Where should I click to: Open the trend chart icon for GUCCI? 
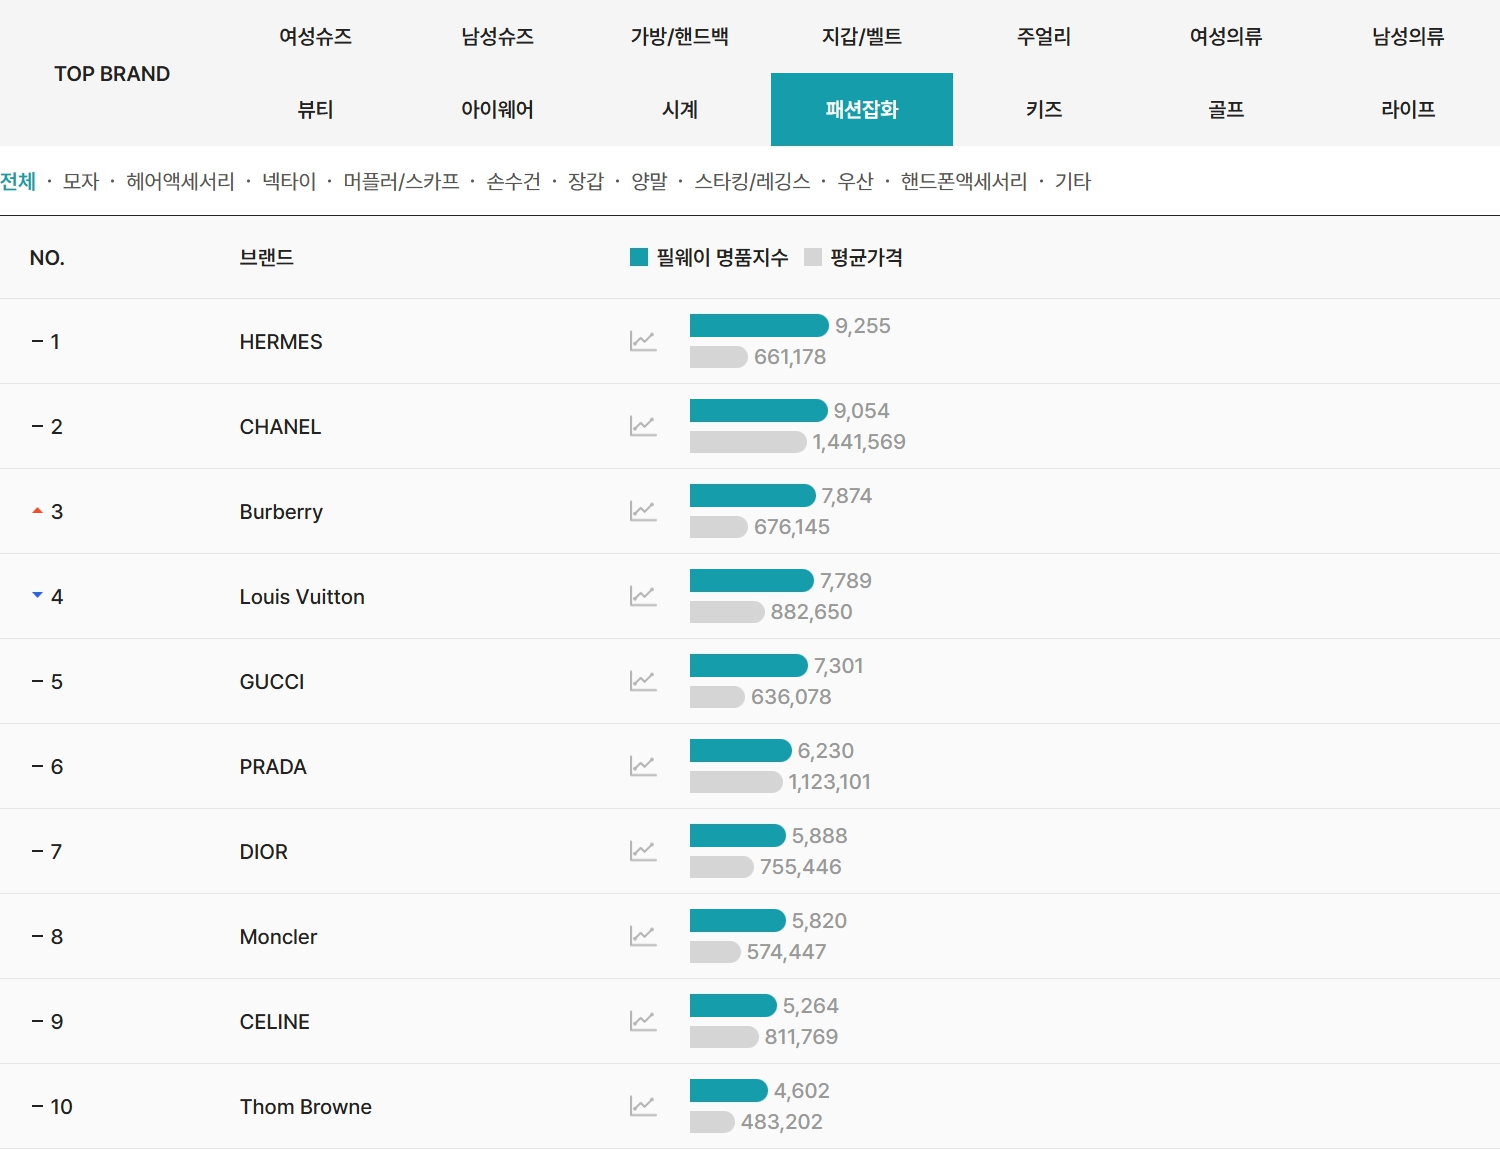643,681
